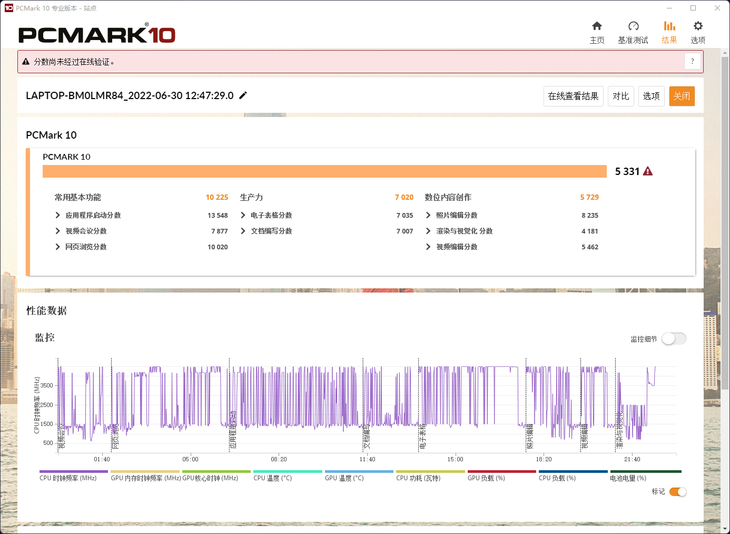Enable the monitoring details (监控细节) toggle

(673, 339)
